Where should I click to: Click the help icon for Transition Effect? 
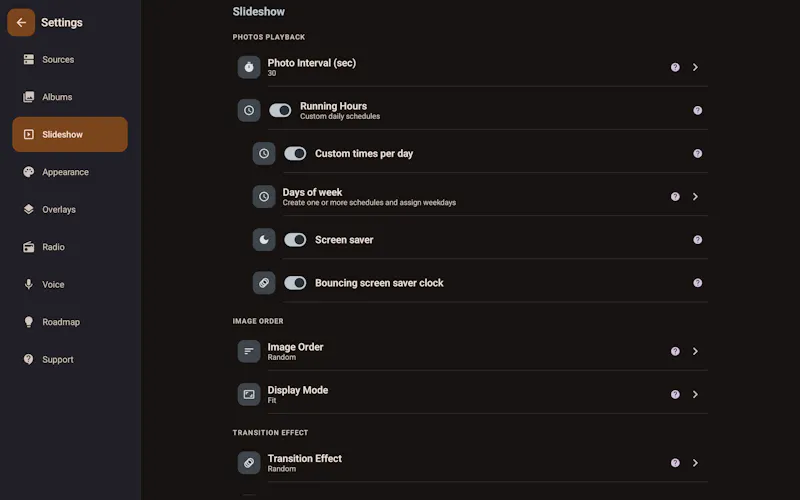point(675,463)
